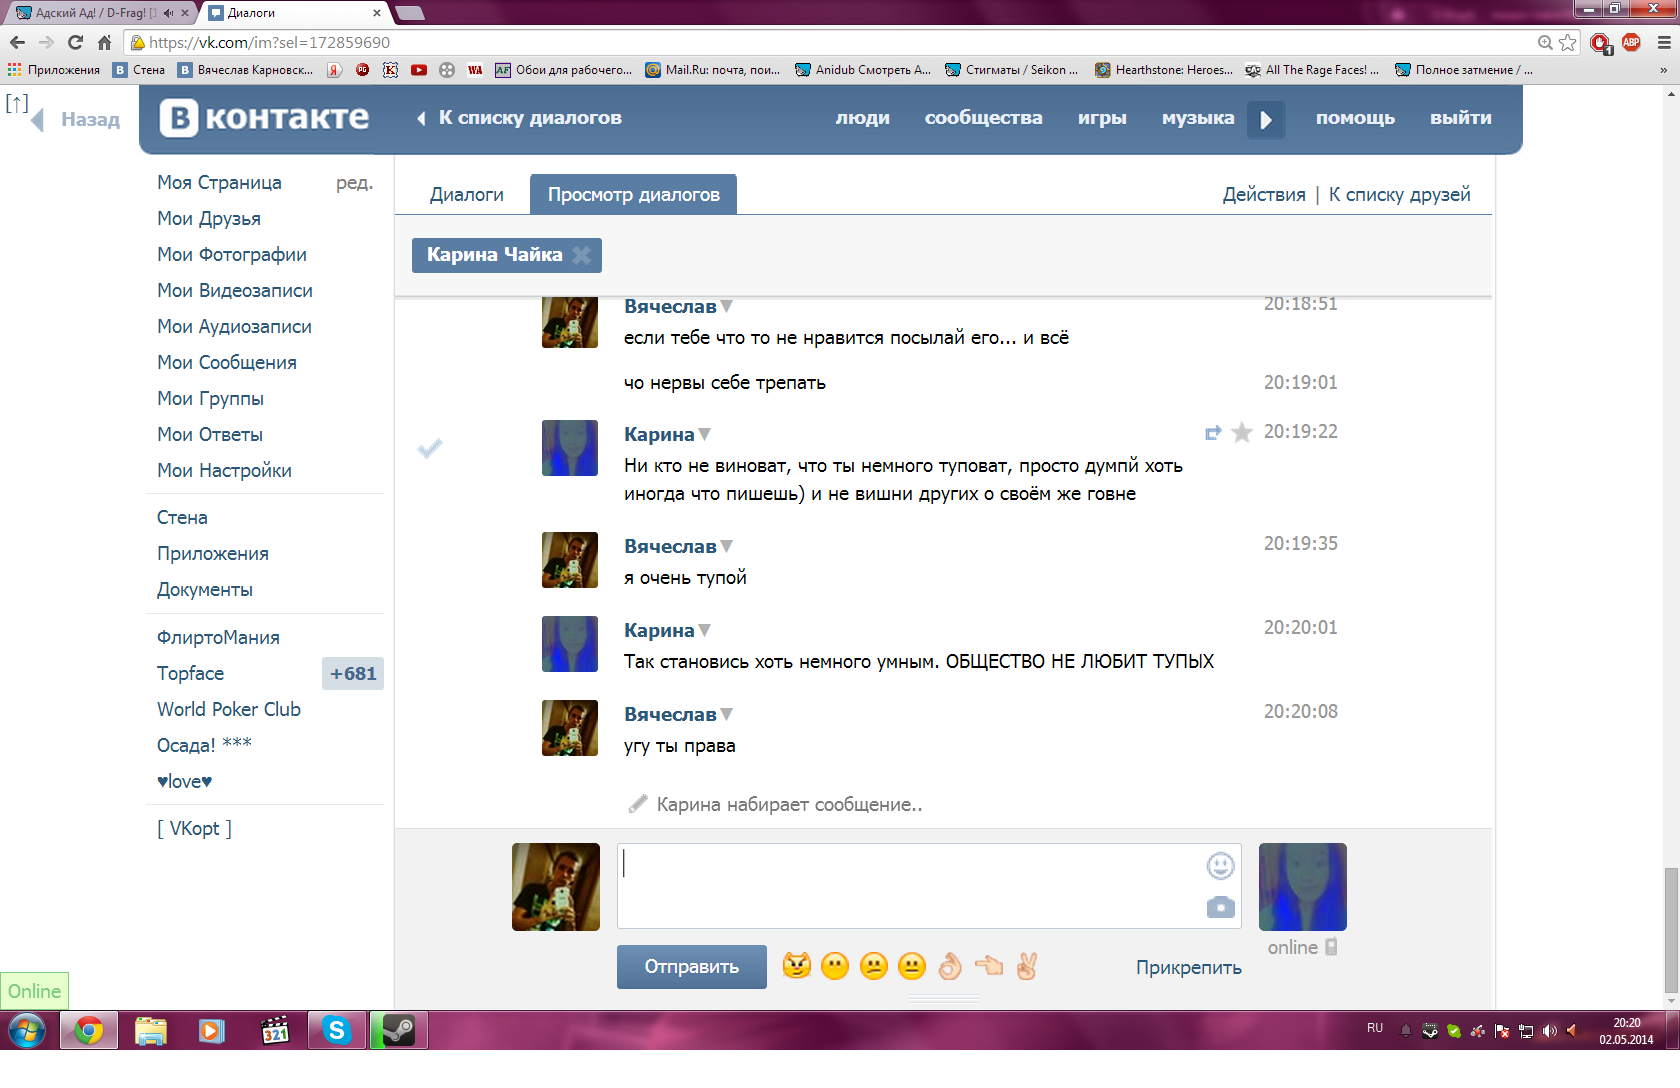Click the +681 counter next to Topface
Screen dimensions: 1680x1088
(353, 674)
